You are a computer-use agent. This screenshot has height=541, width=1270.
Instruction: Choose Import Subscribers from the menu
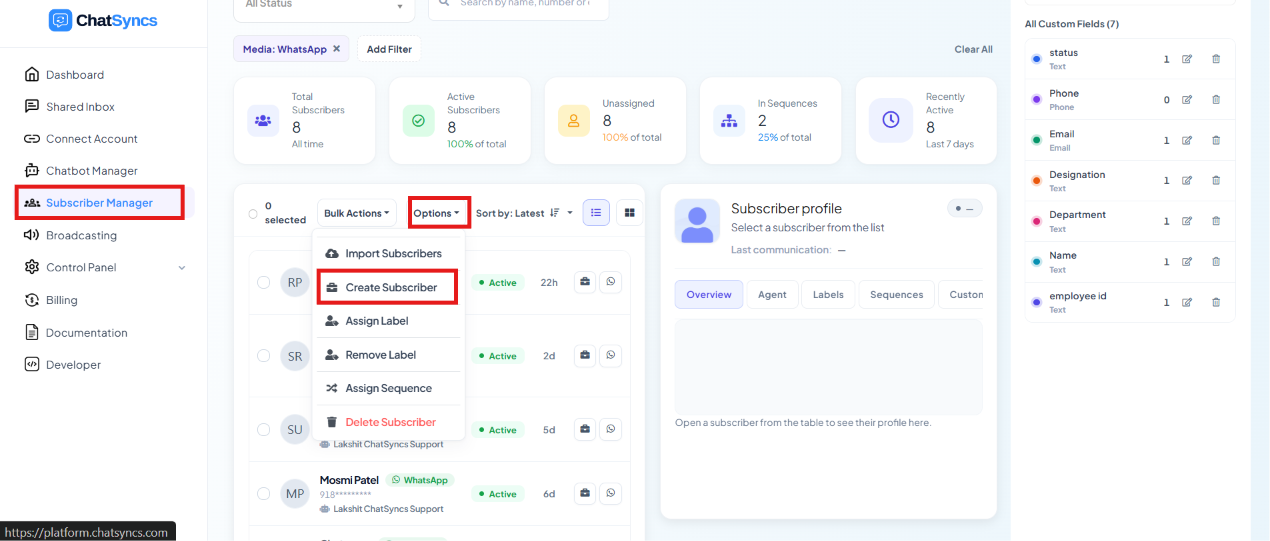coord(388,254)
